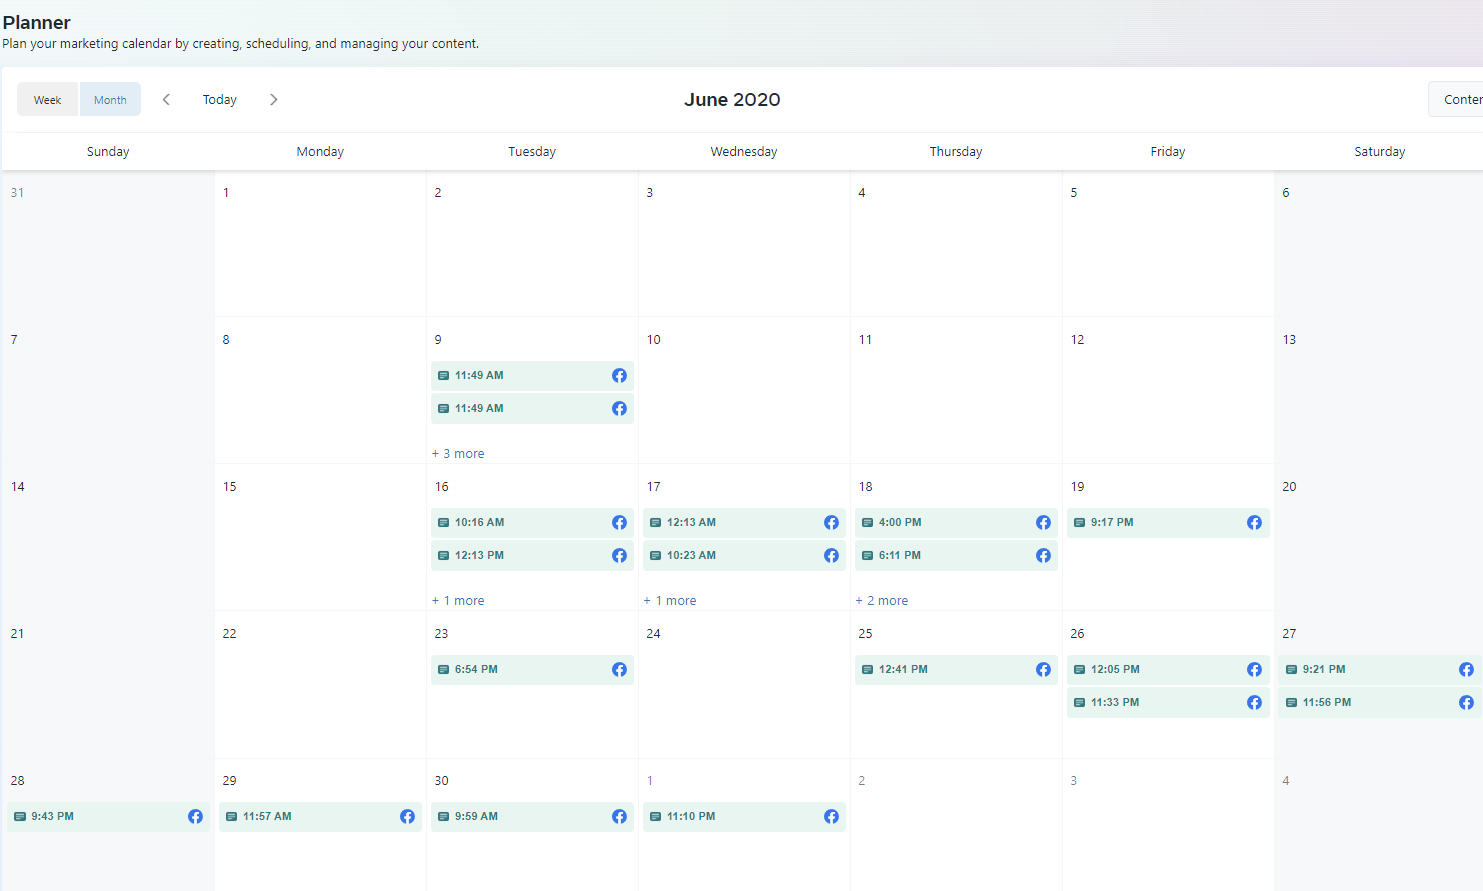1483x891 pixels.
Task: Select the June 10 day cell
Action: pyautogui.click(x=744, y=400)
